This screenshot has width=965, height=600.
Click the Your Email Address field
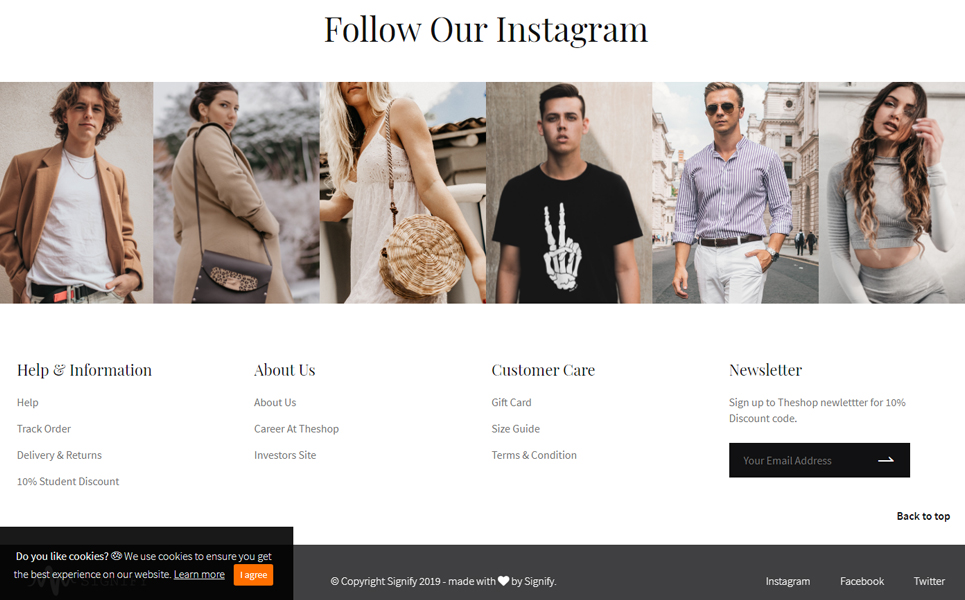[x=801, y=460]
